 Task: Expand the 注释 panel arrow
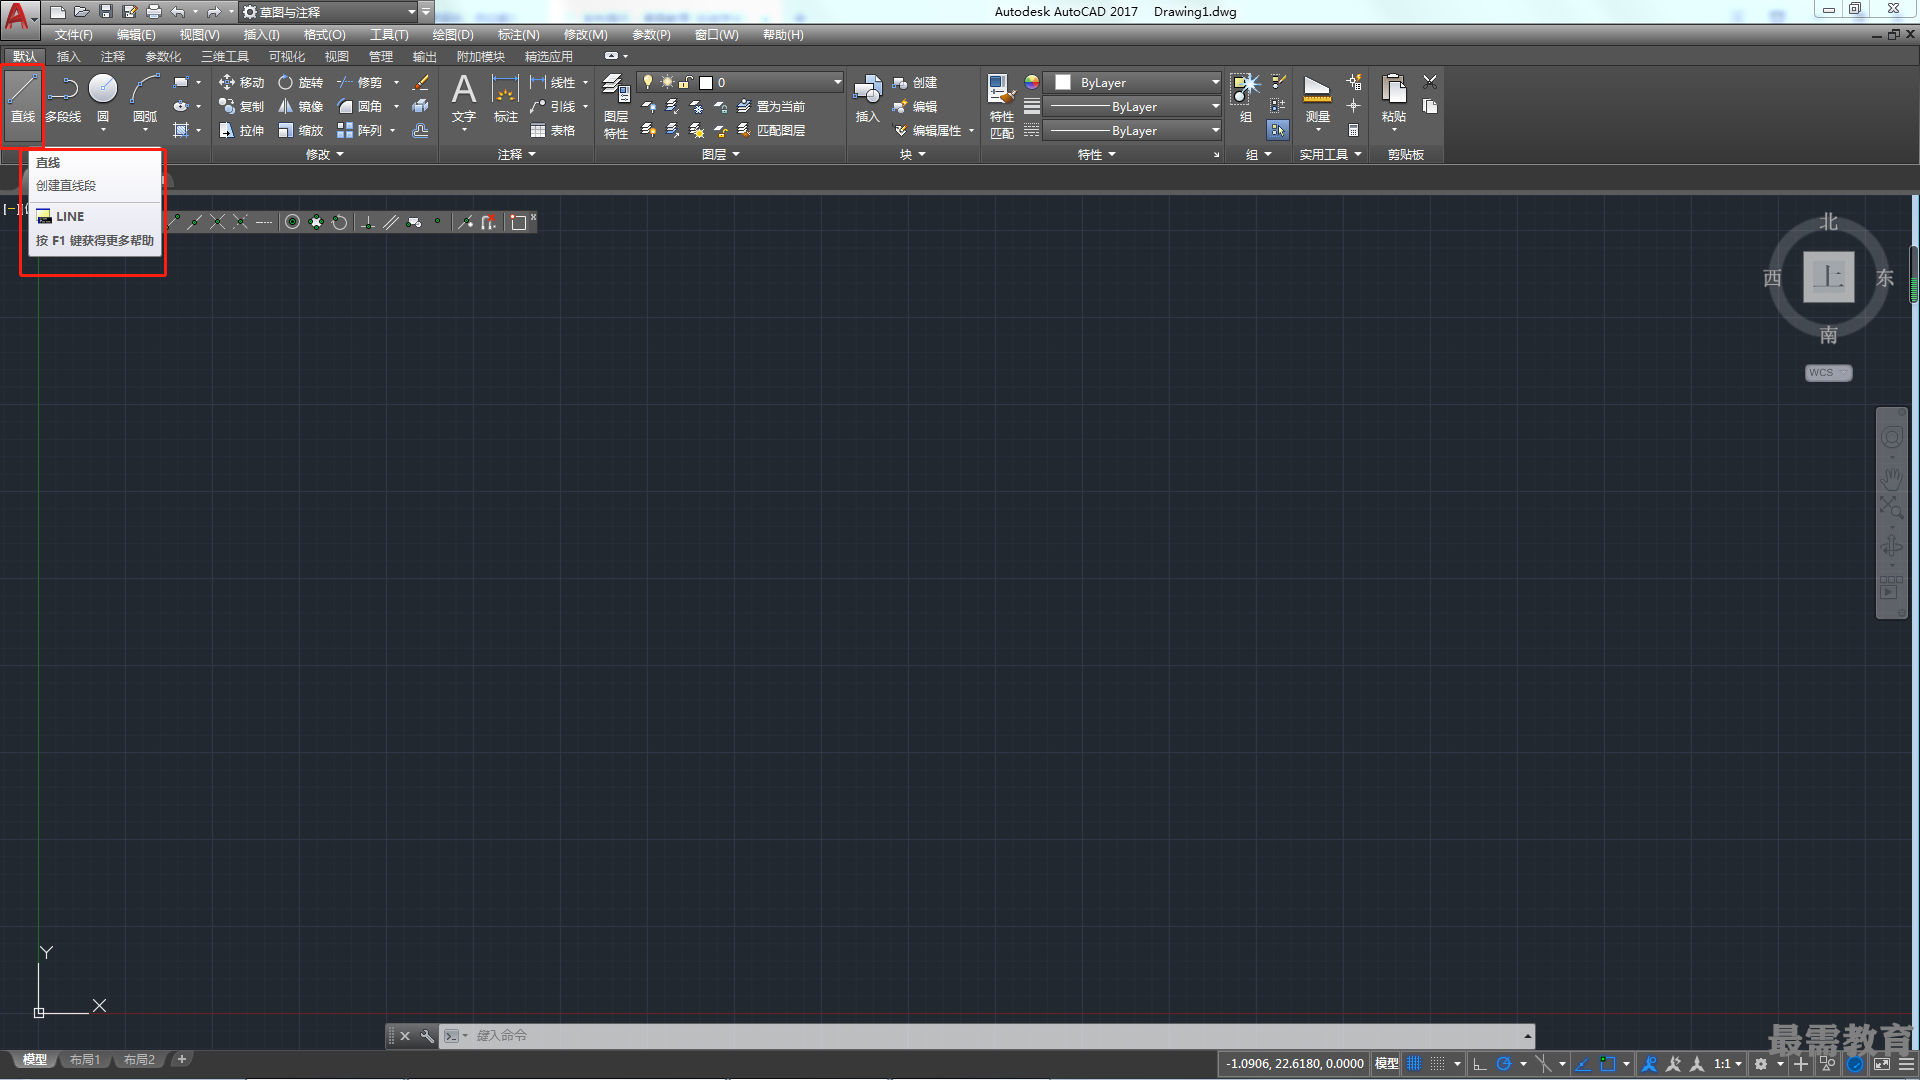[x=532, y=155]
